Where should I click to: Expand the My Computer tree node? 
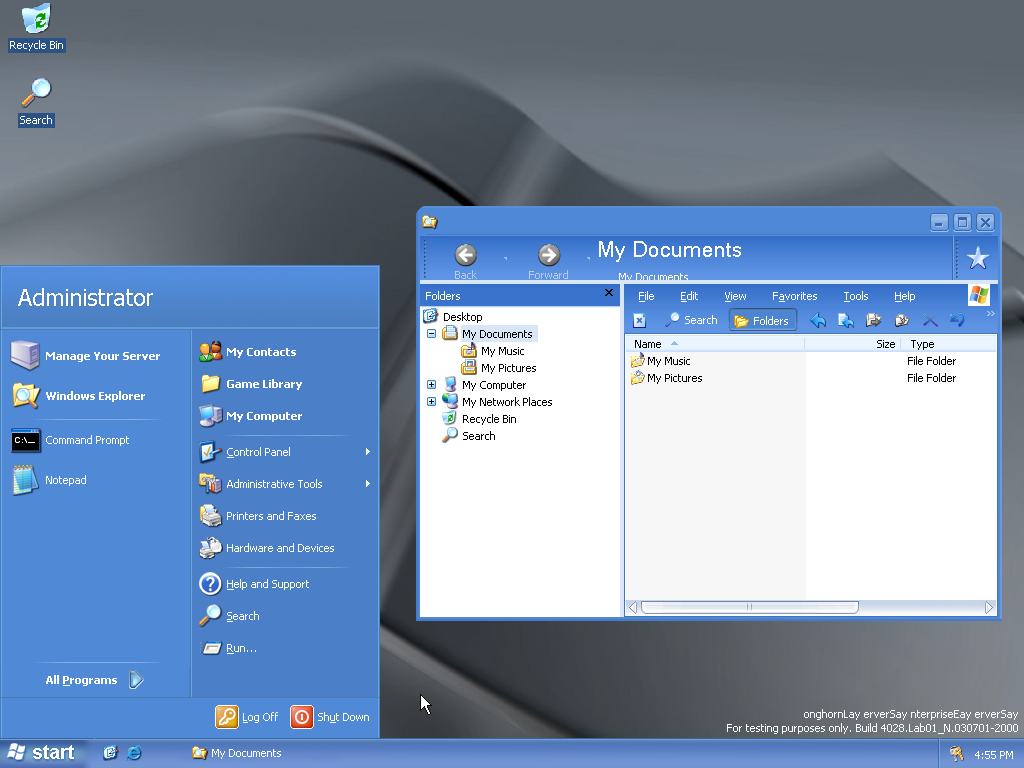pos(432,385)
